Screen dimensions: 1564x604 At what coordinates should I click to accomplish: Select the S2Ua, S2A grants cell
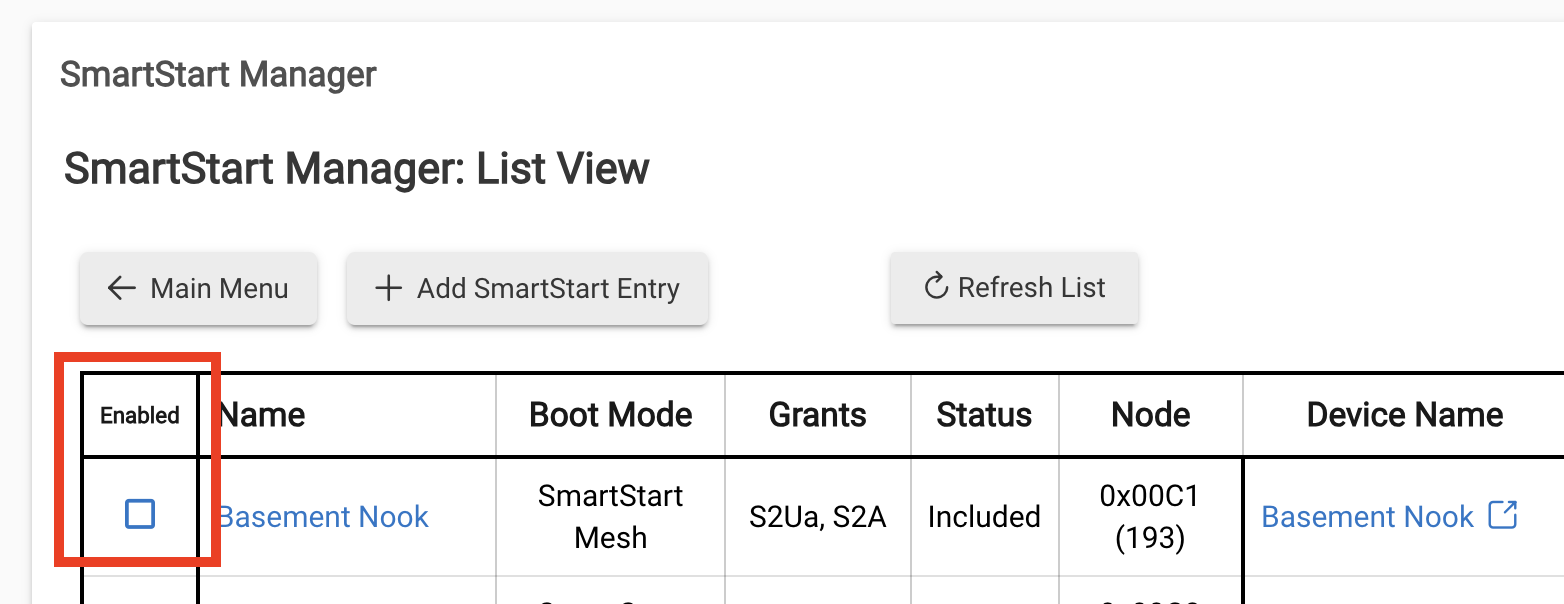[818, 517]
